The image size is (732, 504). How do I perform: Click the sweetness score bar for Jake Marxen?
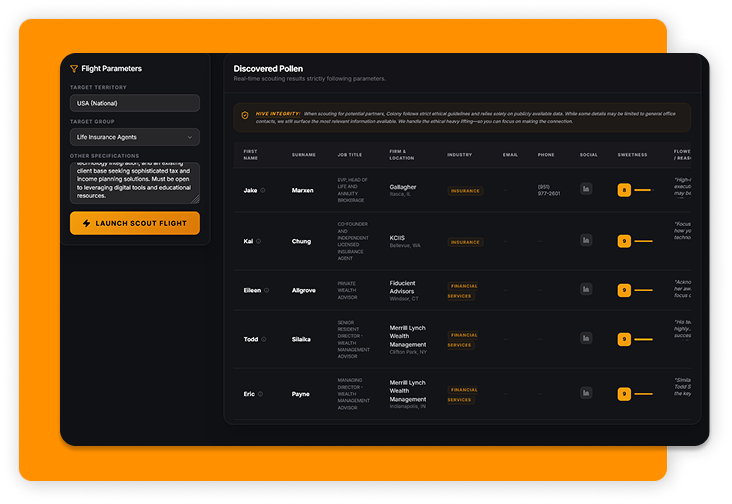(x=642, y=189)
